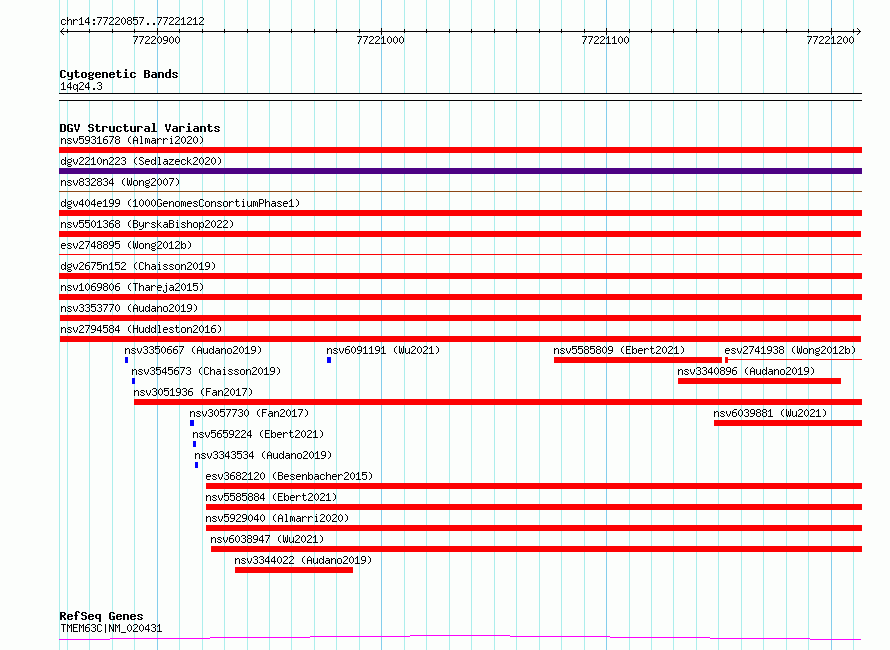This screenshot has width=890, height=650.
Task: Click the red bar under esv3682120
Action: [534, 486]
